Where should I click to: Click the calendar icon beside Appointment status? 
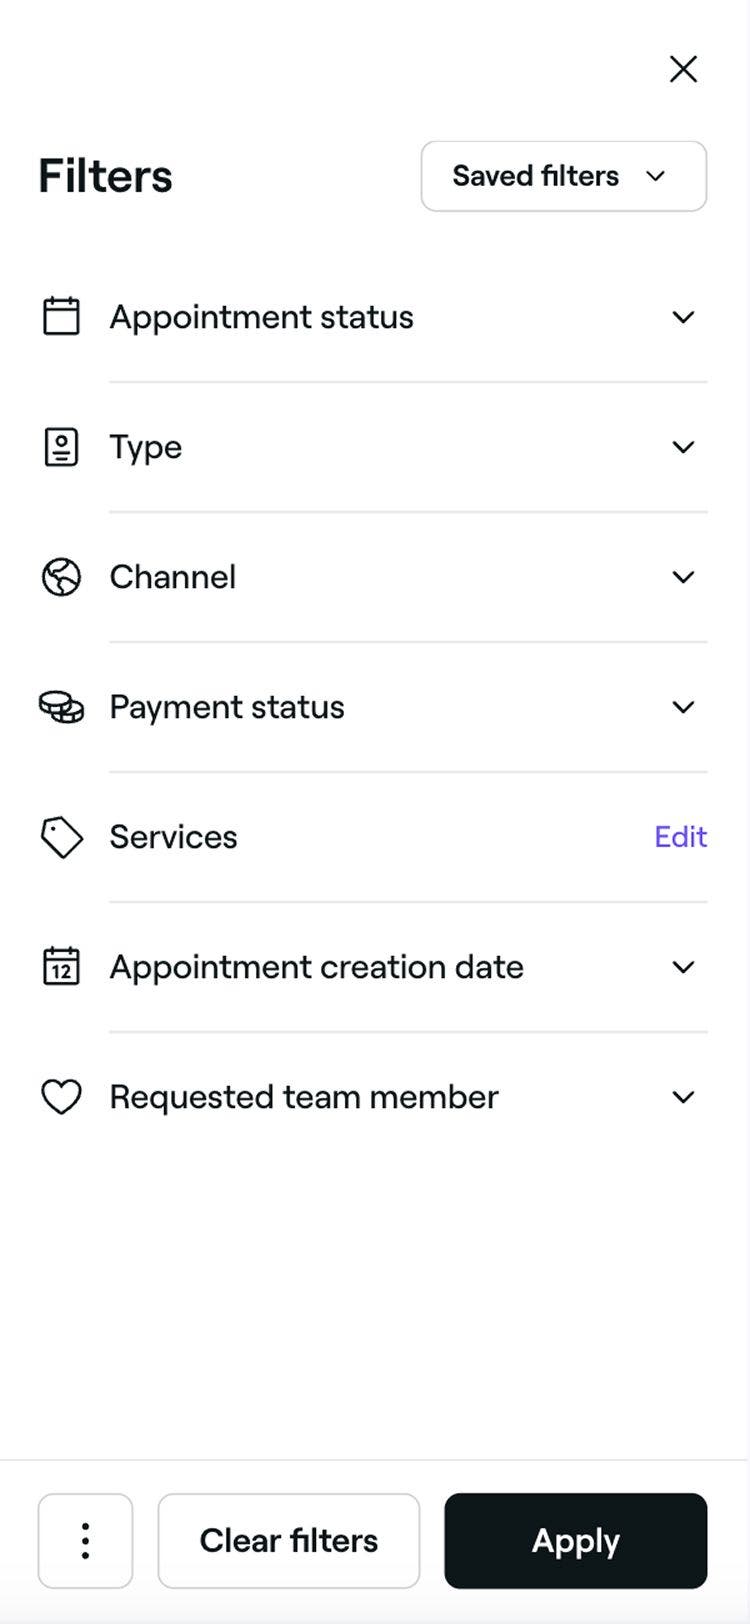(61, 317)
